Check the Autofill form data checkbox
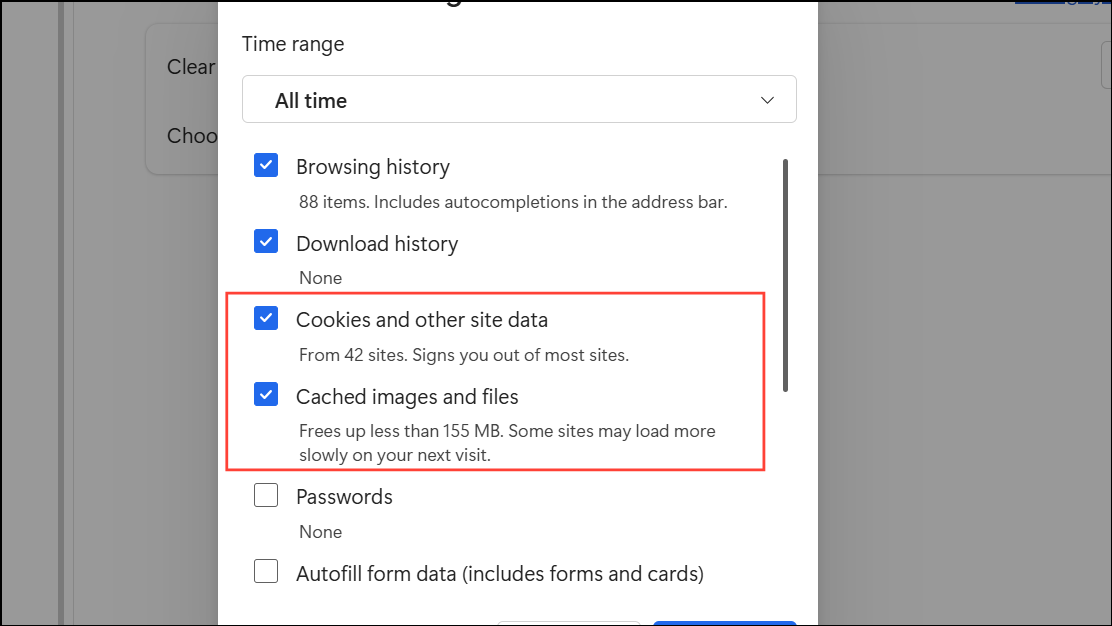The height and width of the screenshot is (626, 1112). (266, 571)
